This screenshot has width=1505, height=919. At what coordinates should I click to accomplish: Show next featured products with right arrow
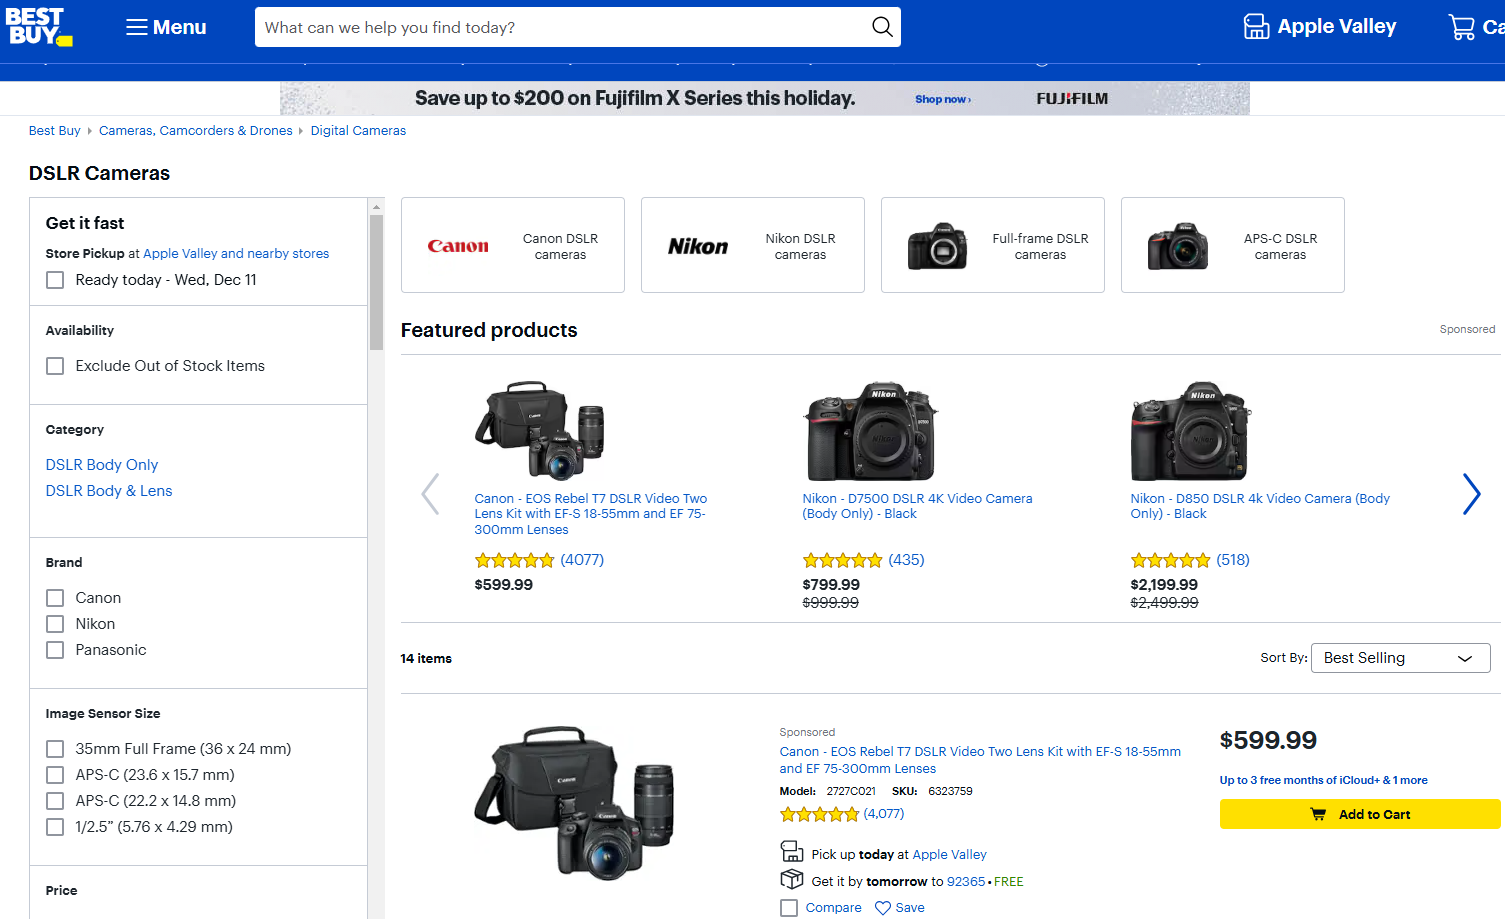pyautogui.click(x=1471, y=494)
